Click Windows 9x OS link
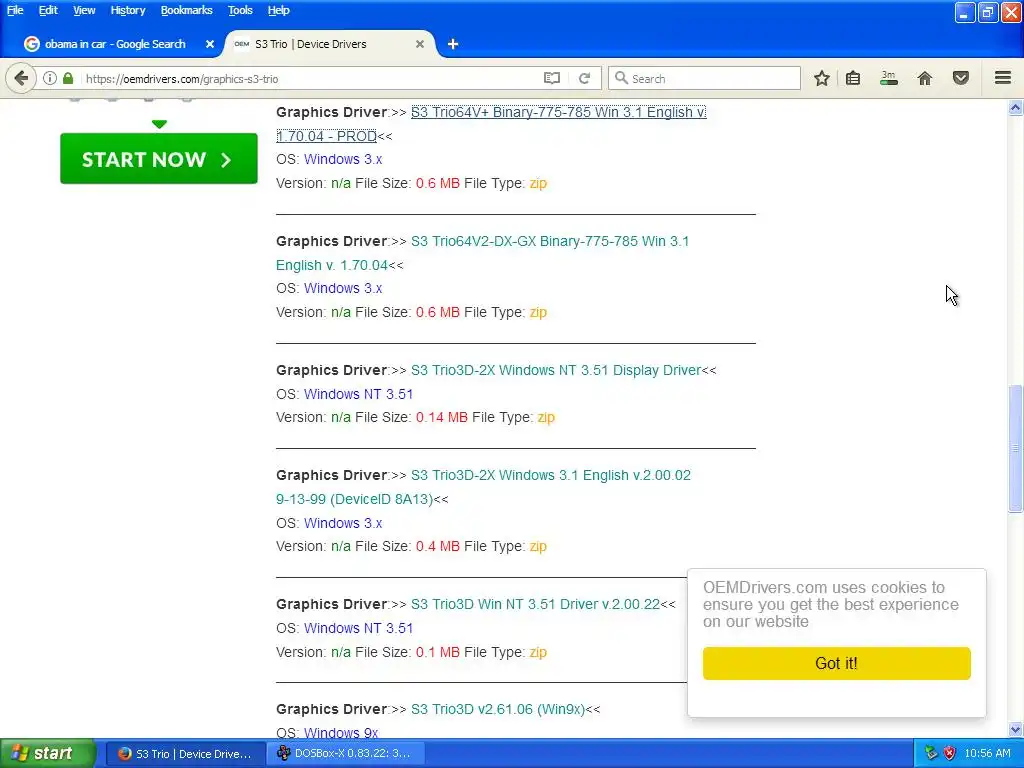The image size is (1024, 768). point(341,732)
